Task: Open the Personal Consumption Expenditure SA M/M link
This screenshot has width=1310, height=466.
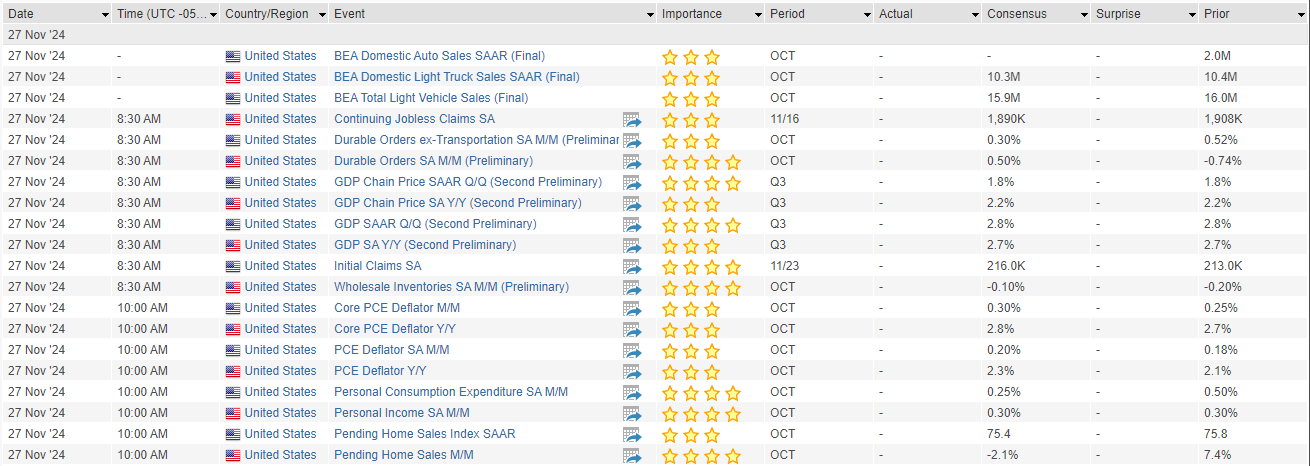Action: [x=451, y=392]
